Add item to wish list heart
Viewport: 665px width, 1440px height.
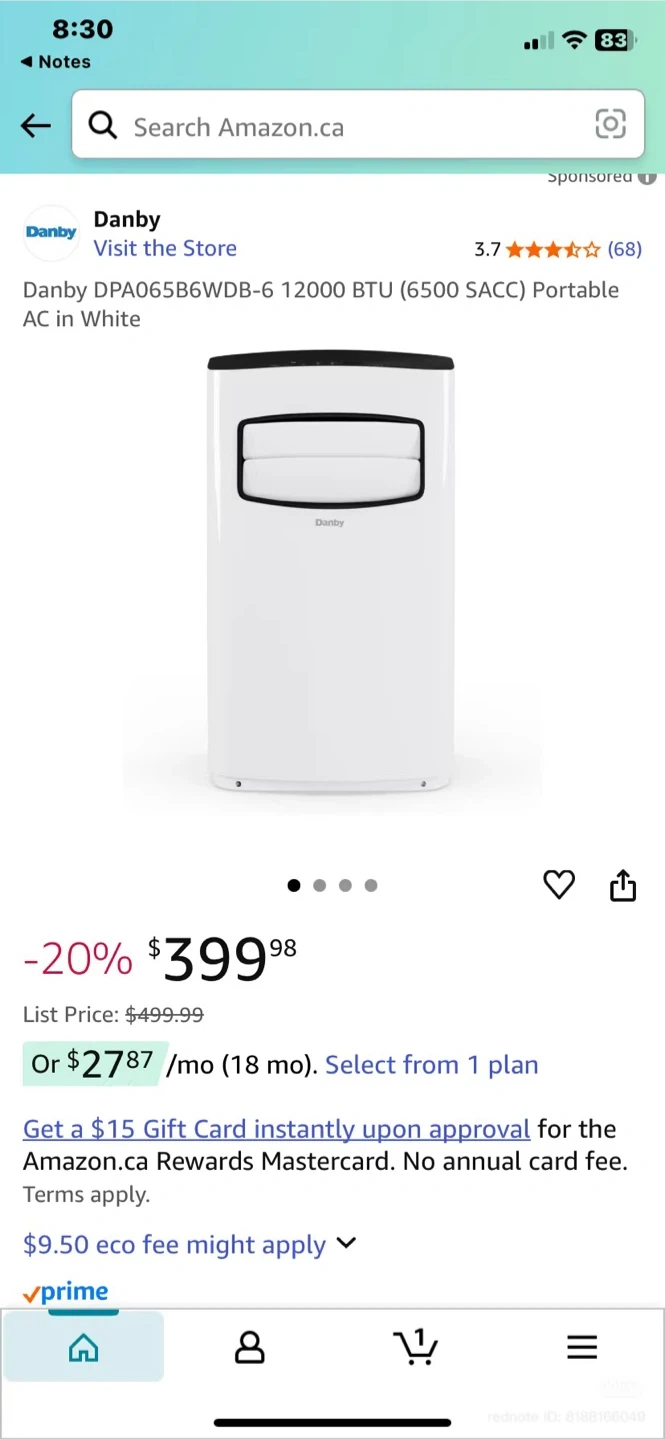(559, 885)
